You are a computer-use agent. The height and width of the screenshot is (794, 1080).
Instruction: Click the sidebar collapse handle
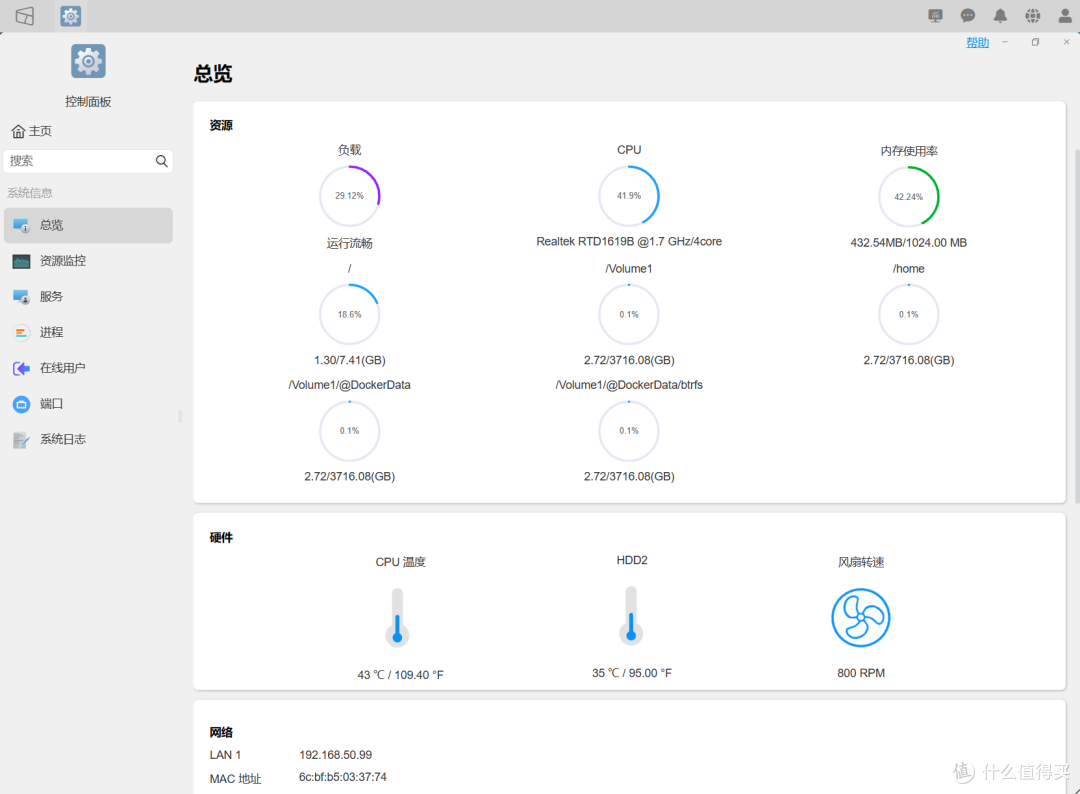pyautogui.click(x=180, y=416)
